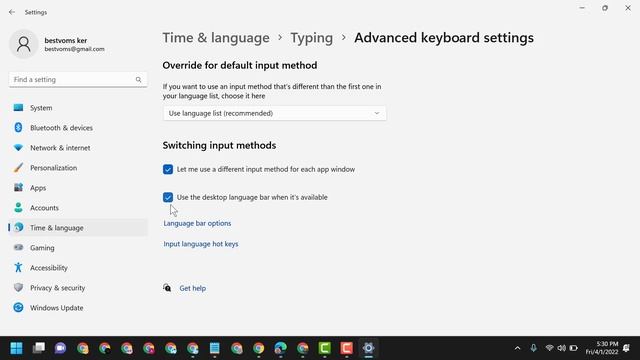Open Windows Update settings
The height and width of the screenshot is (360, 640).
(78, 308)
